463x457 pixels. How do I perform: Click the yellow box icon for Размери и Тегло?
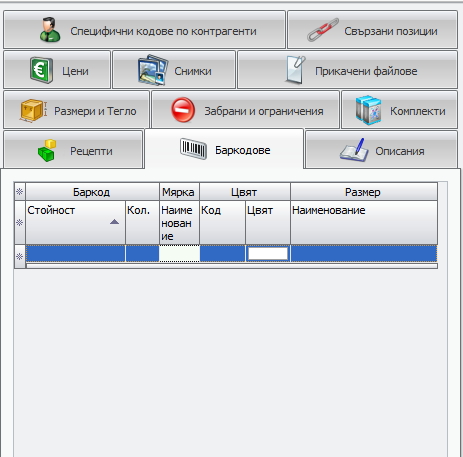pos(33,110)
